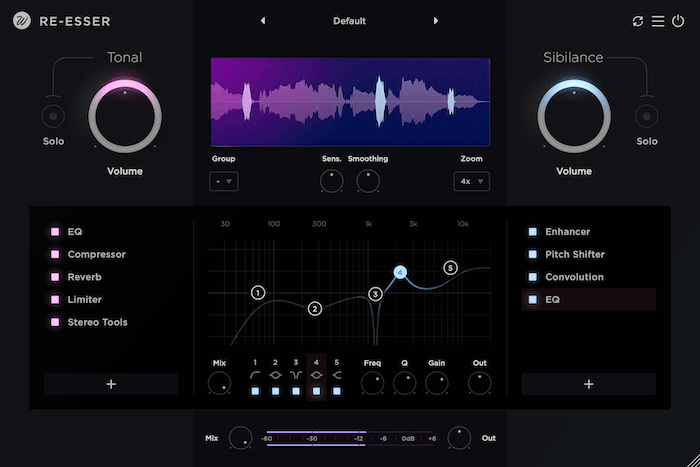Click the EQ Mix knob

pyautogui.click(x=219, y=384)
